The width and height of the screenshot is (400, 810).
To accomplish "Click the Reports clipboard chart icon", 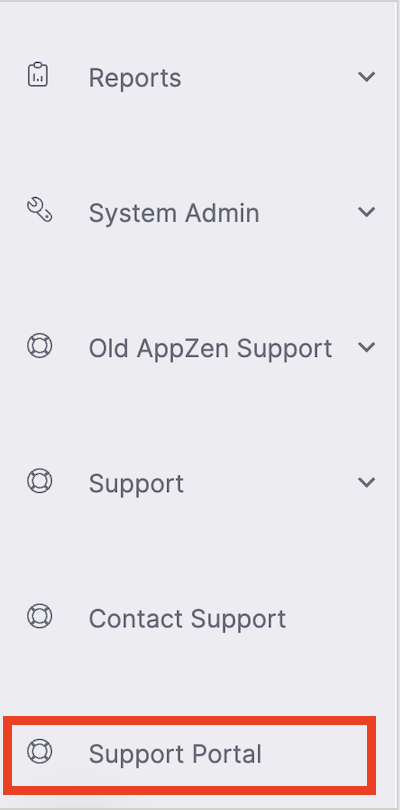I will click(38, 75).
